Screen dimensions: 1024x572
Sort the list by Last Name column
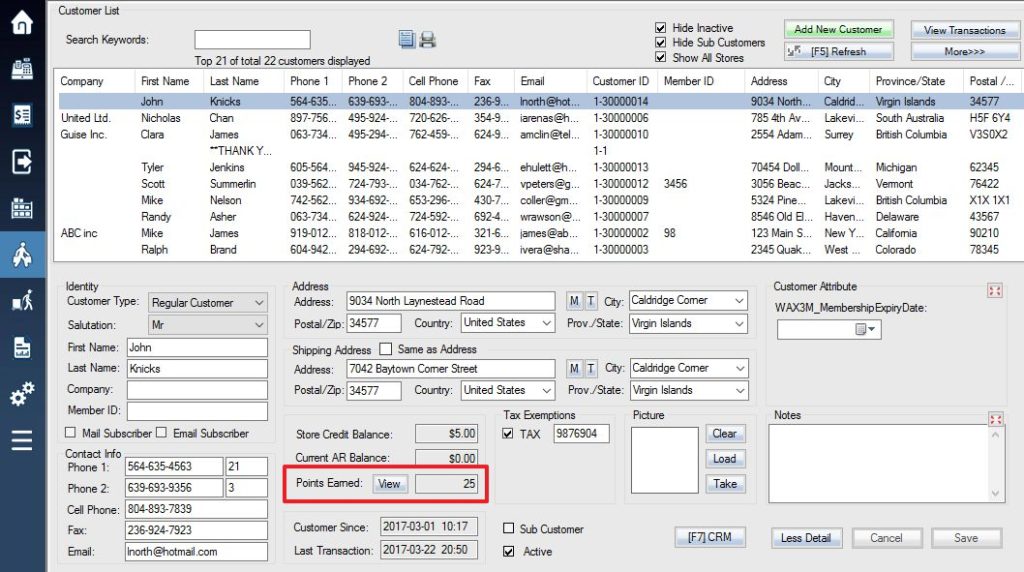(x=234, y=81)
